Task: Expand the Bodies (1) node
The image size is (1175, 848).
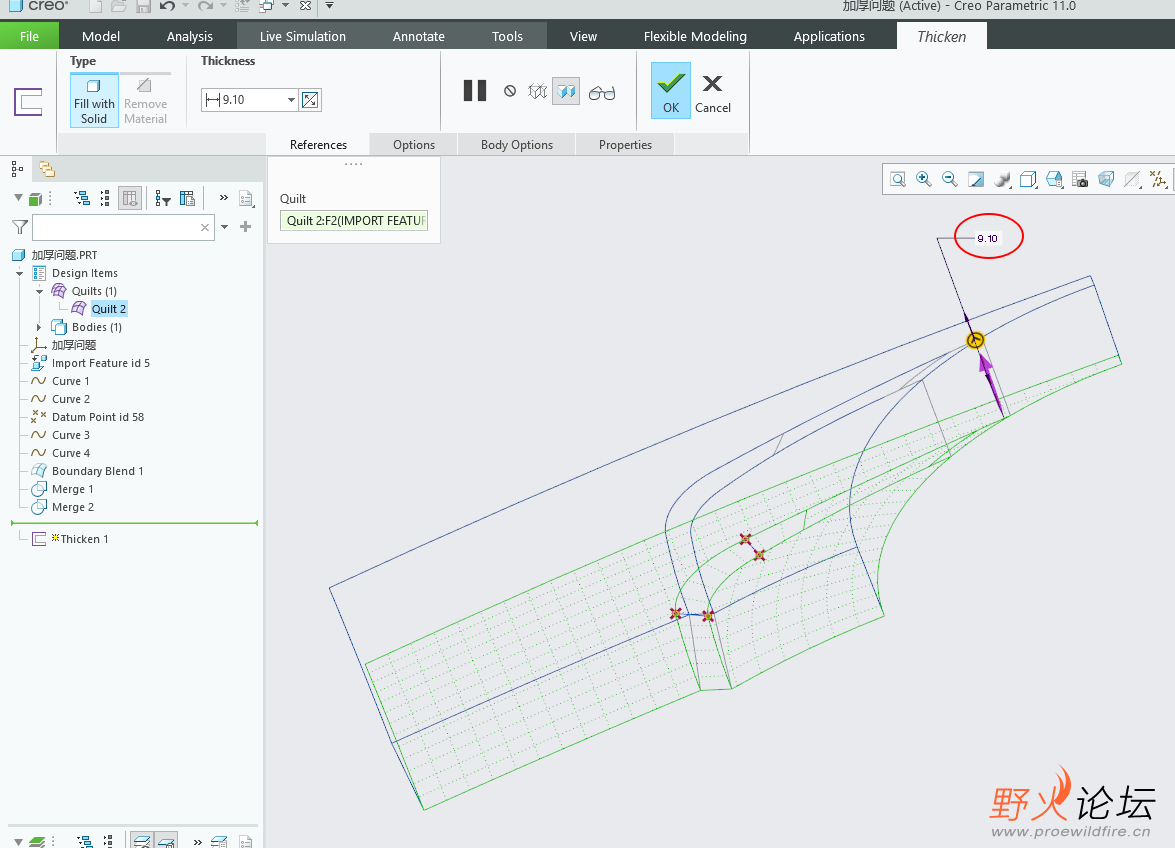Action: pos(40,327)
